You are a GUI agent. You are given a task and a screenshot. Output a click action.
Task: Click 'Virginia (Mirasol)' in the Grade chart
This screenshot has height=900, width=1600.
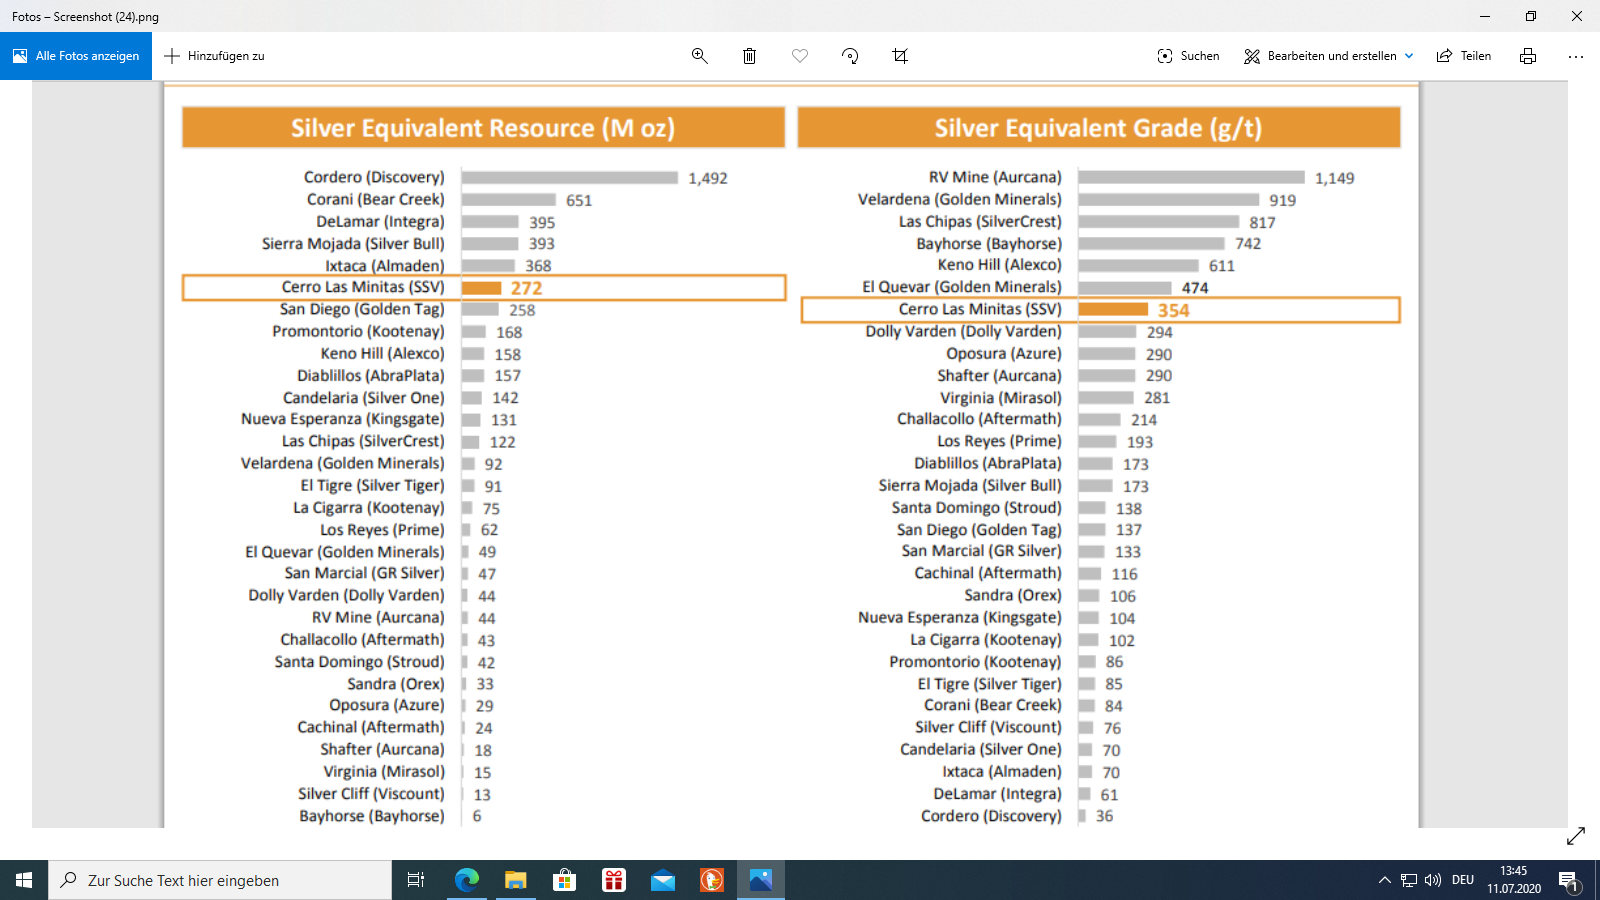(1001, 397)
